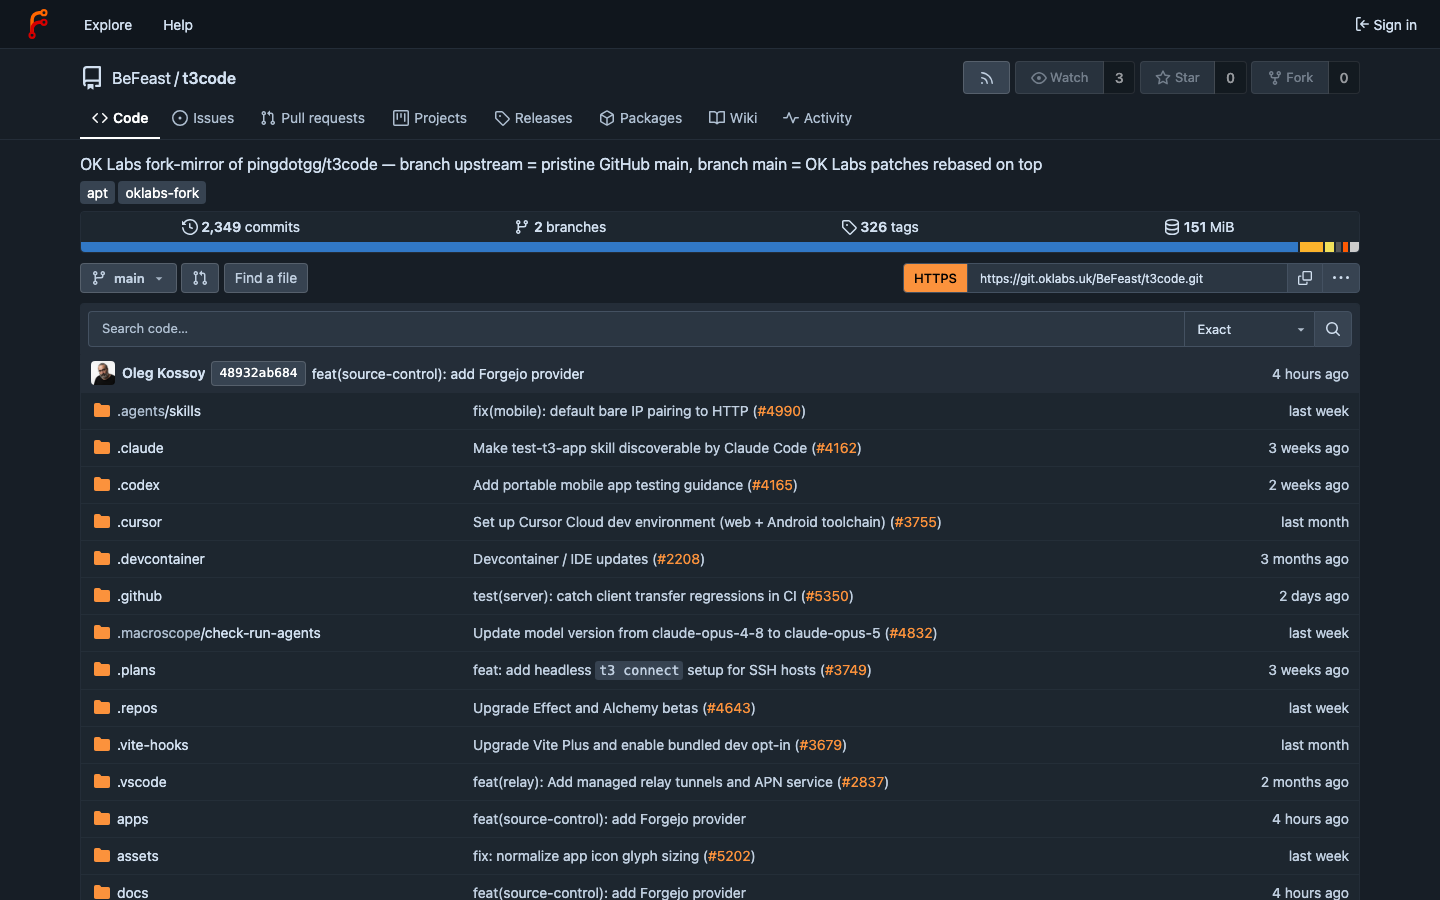
Task: Click the oklabs-fork topic tag
Action: pos(162,193)
